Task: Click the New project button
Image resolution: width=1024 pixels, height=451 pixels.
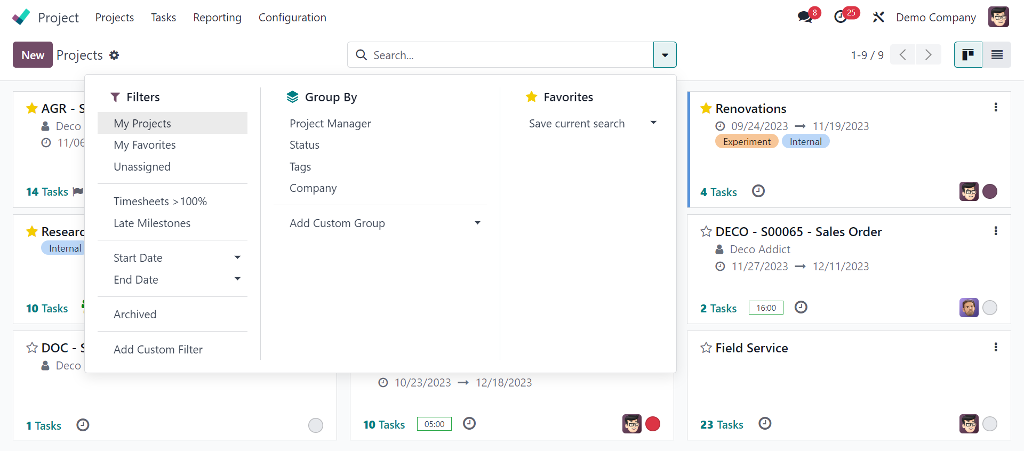Action: [33, 55]
